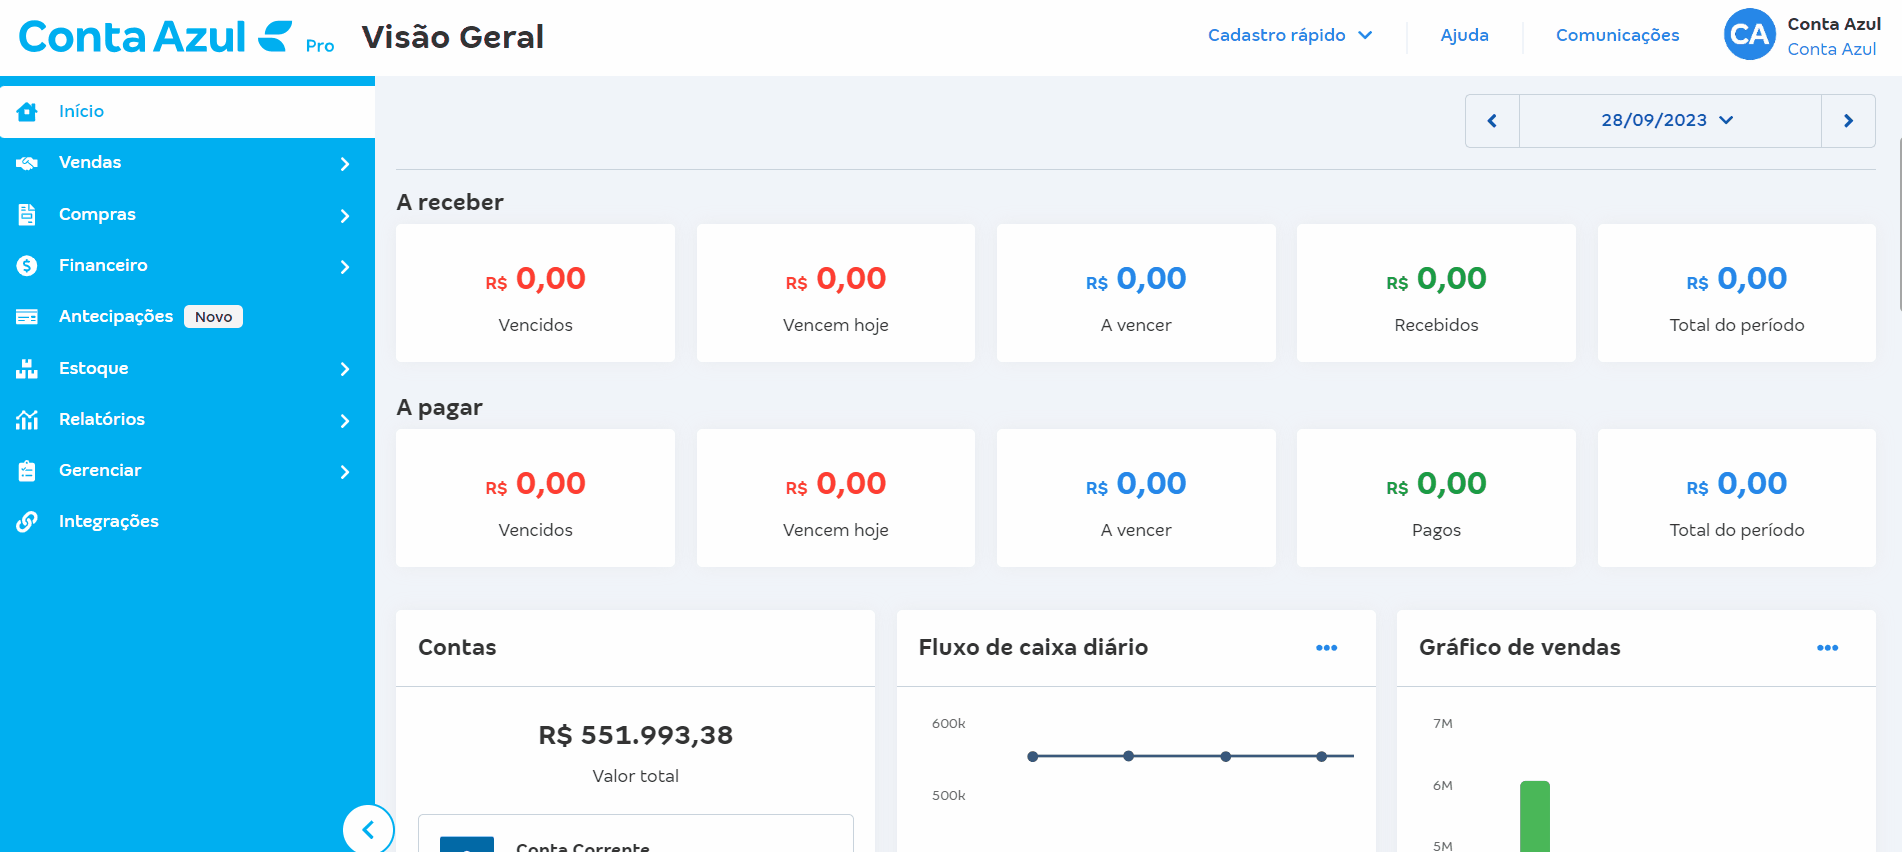Click the Conta Corrente account entry
The width and height of the screenshot is (1902, 852).
[635, 834]
